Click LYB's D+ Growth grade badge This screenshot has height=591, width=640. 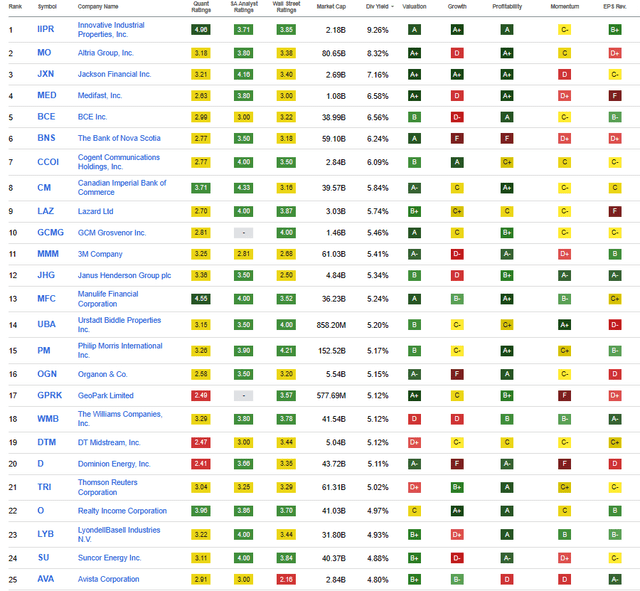457,534
